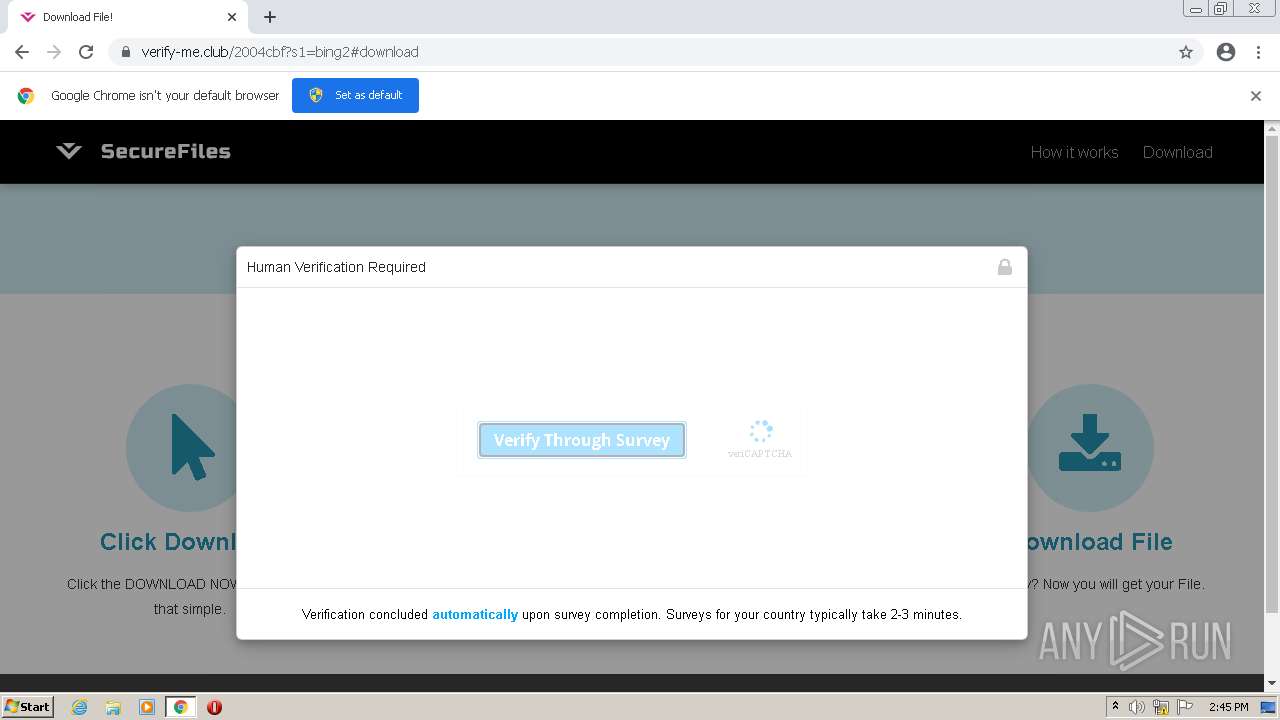Image resolution: width=1280 pixels, height=720 pixels.
Task: Click the cursor arrow icon circle
Action: (189, 448)
